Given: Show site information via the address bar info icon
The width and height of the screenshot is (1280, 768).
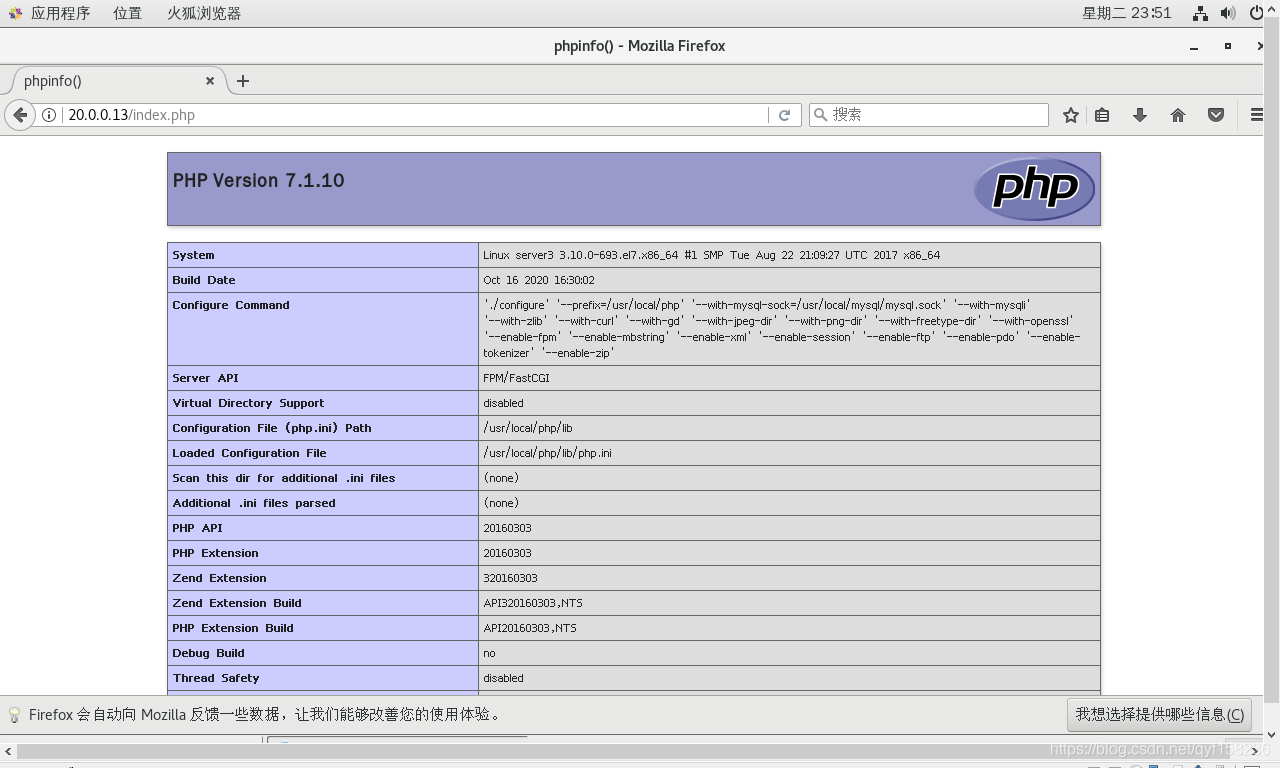Looking at the screenshot, I should click(48, 115).
